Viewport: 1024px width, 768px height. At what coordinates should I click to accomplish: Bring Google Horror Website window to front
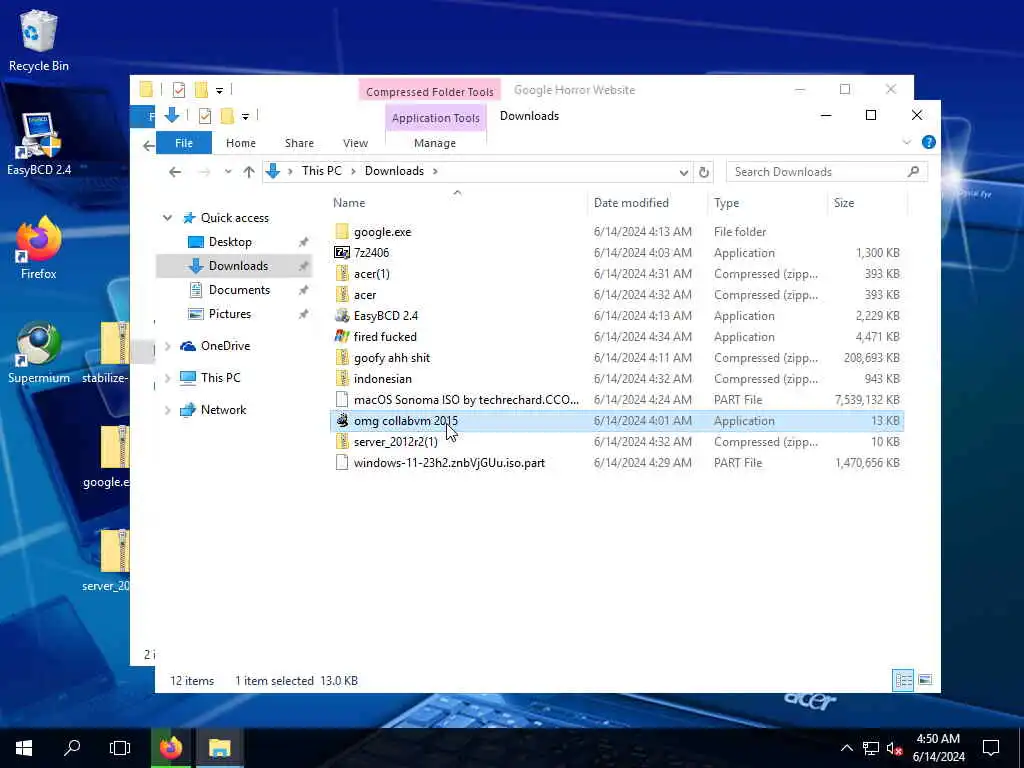click(x=574, y=89)
